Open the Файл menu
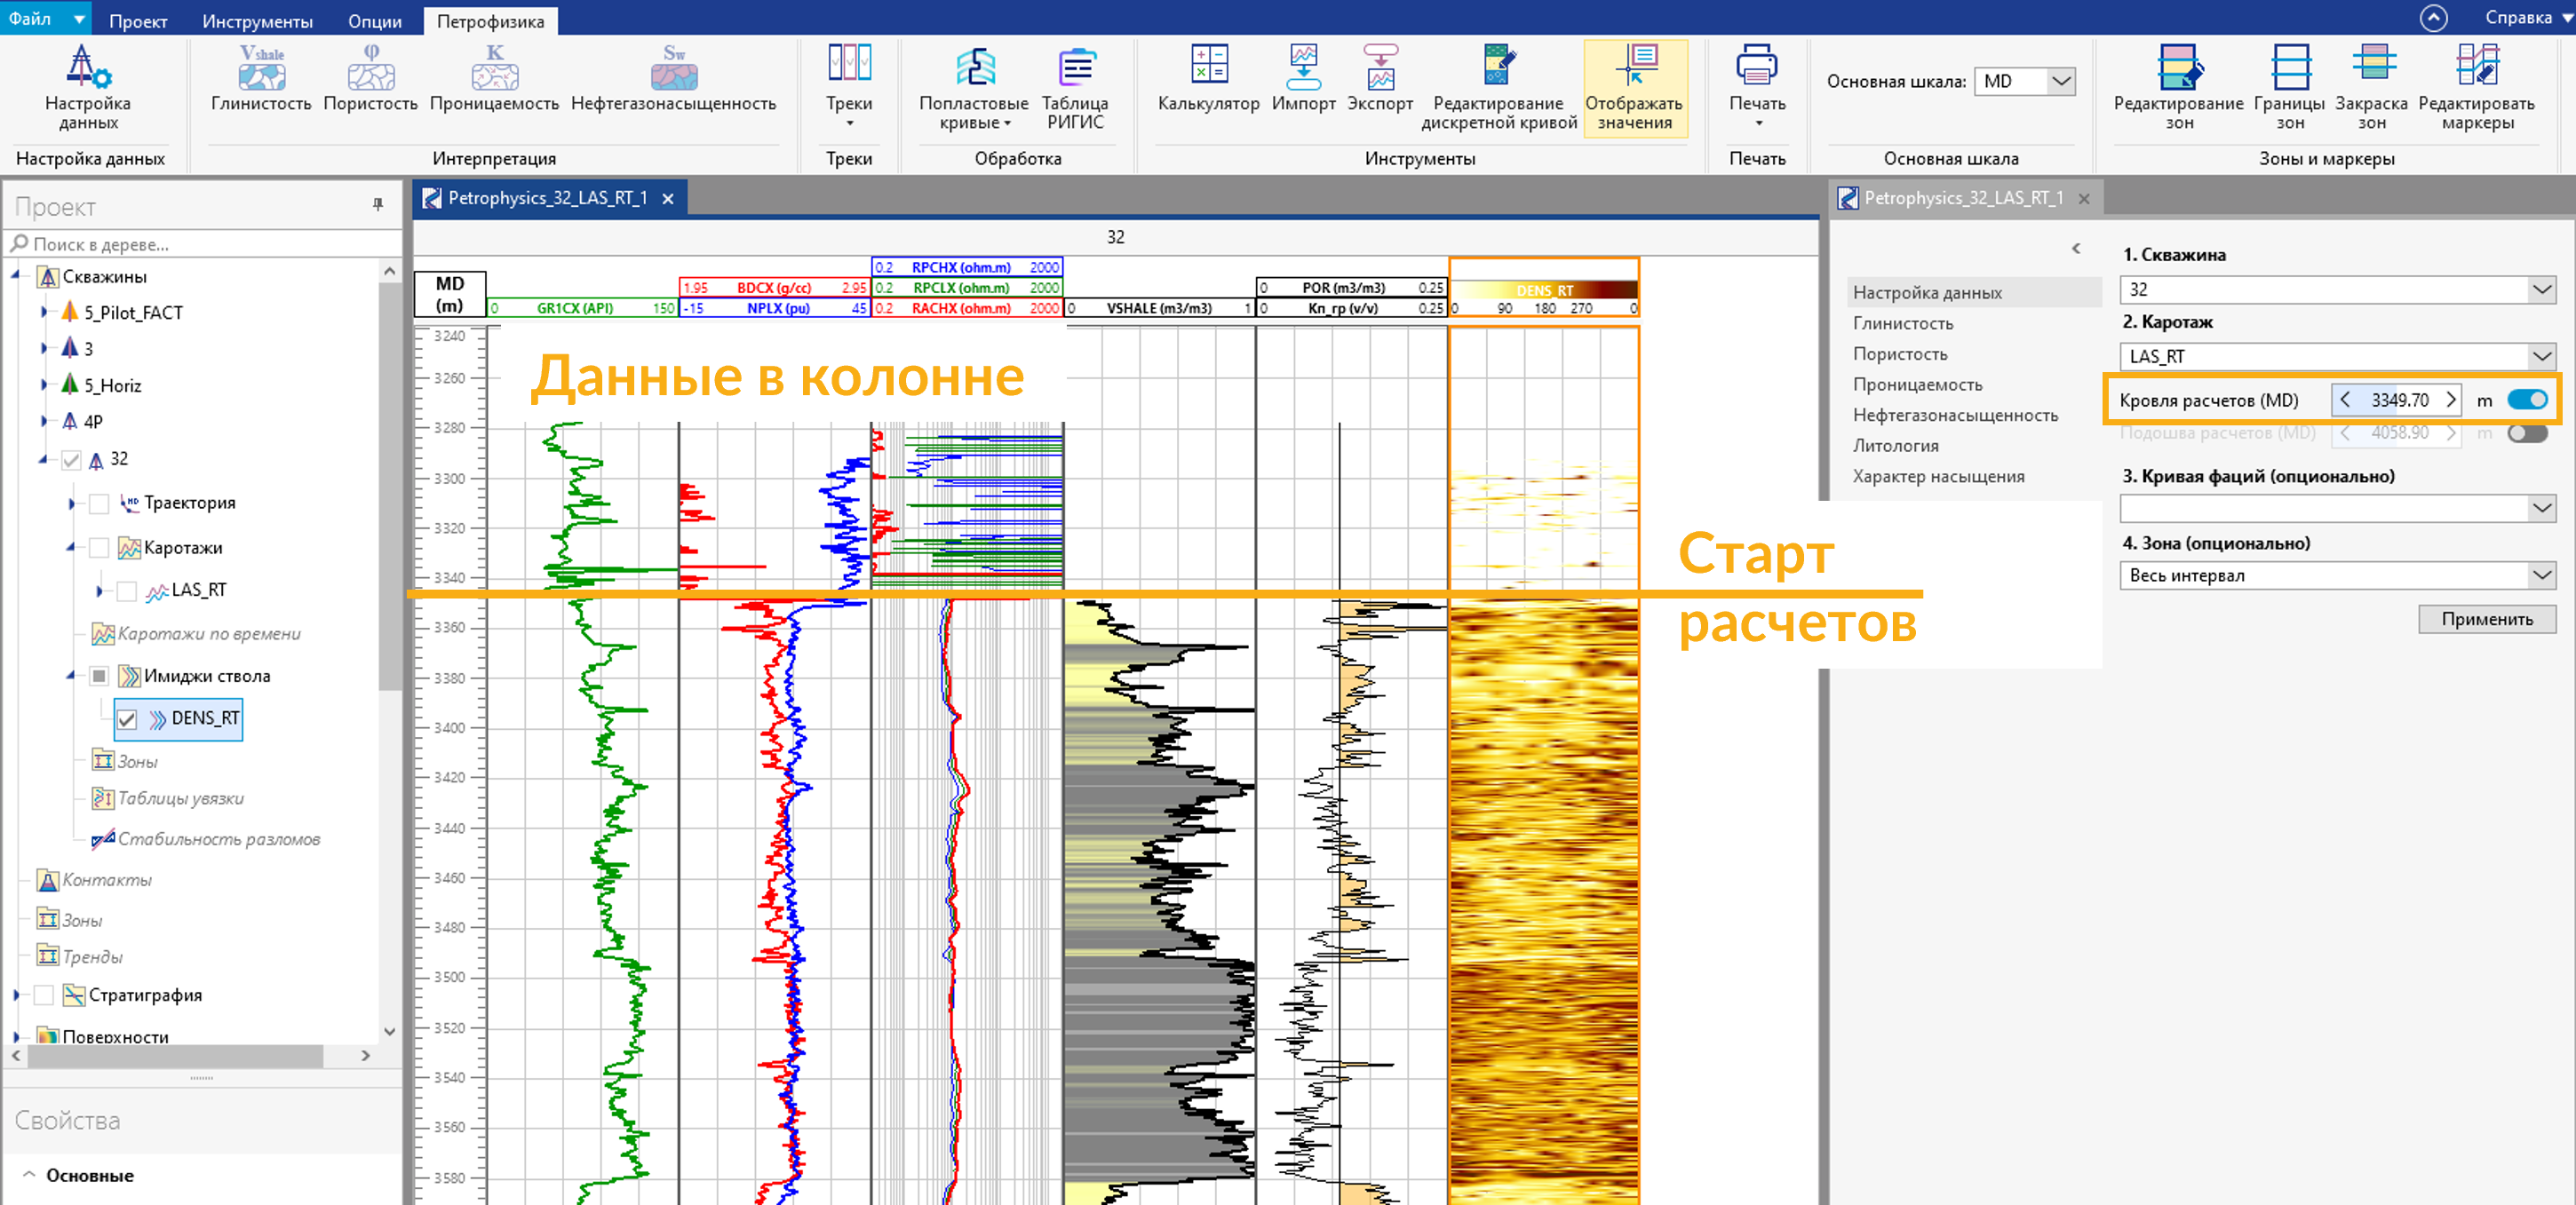Viewport: 2576px width, 1205px height. coord(44,18)
